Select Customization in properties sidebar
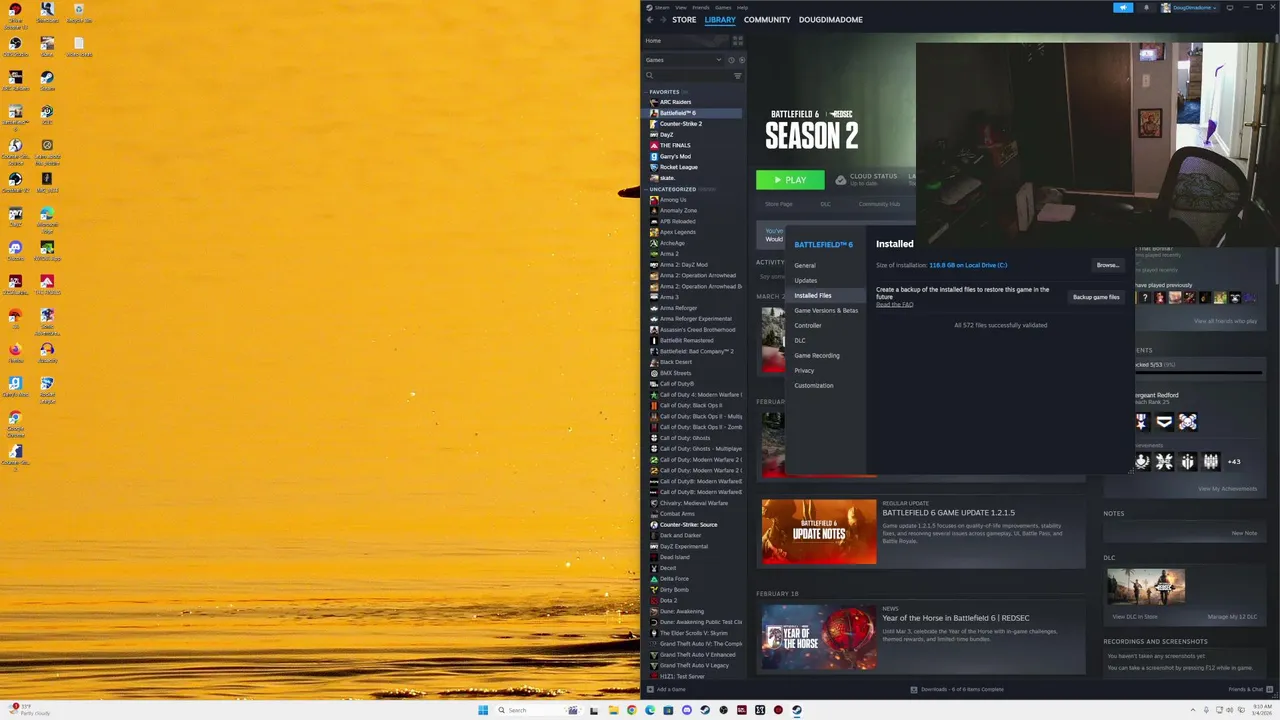Viewport: 1280px width, 720px height. click(x=814, y=386)
